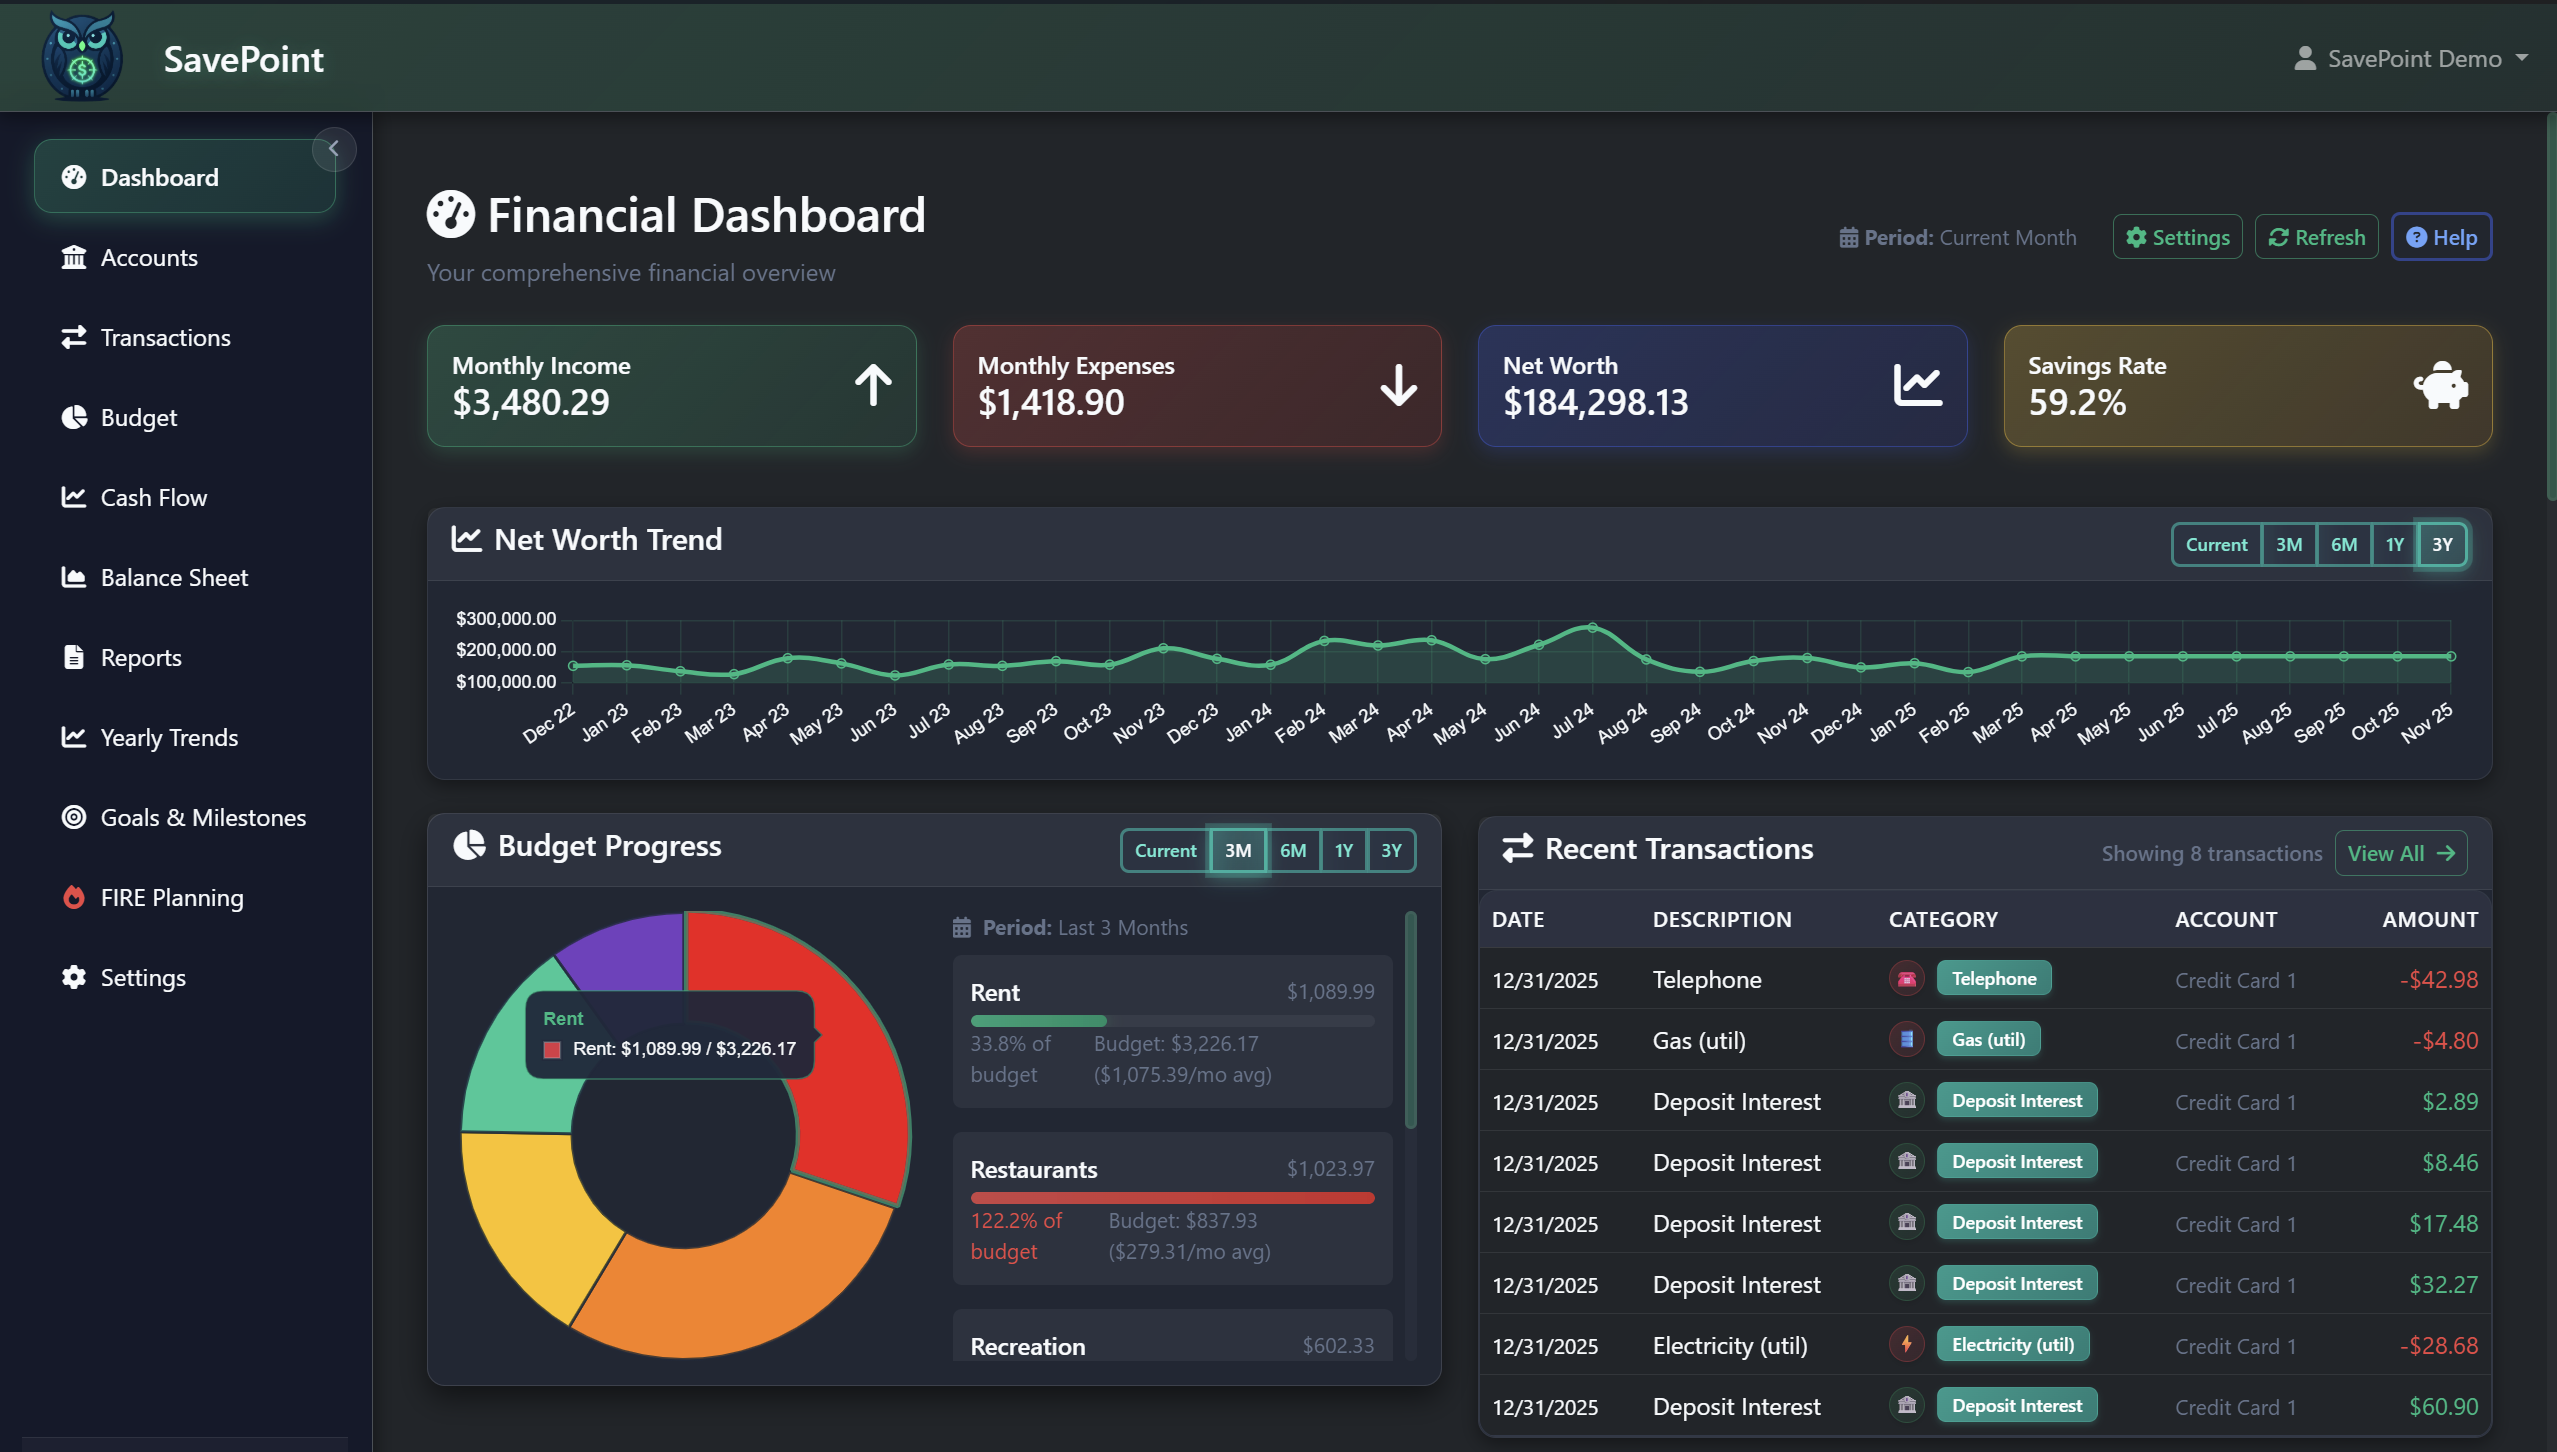Switch to Balance Sheet section
Image resolution: width=2557 pixels, height=1452 pixels.
click(73, 577)
